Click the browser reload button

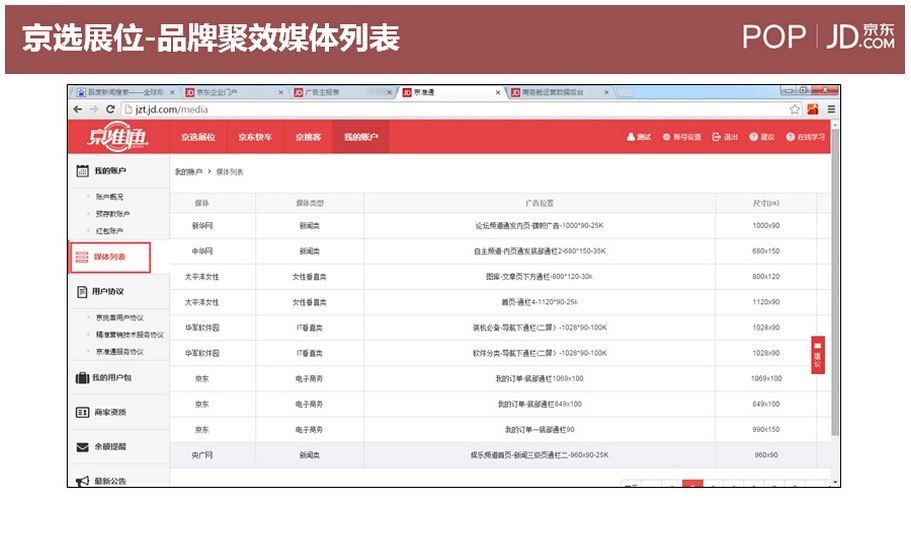(x=111, y=109)
